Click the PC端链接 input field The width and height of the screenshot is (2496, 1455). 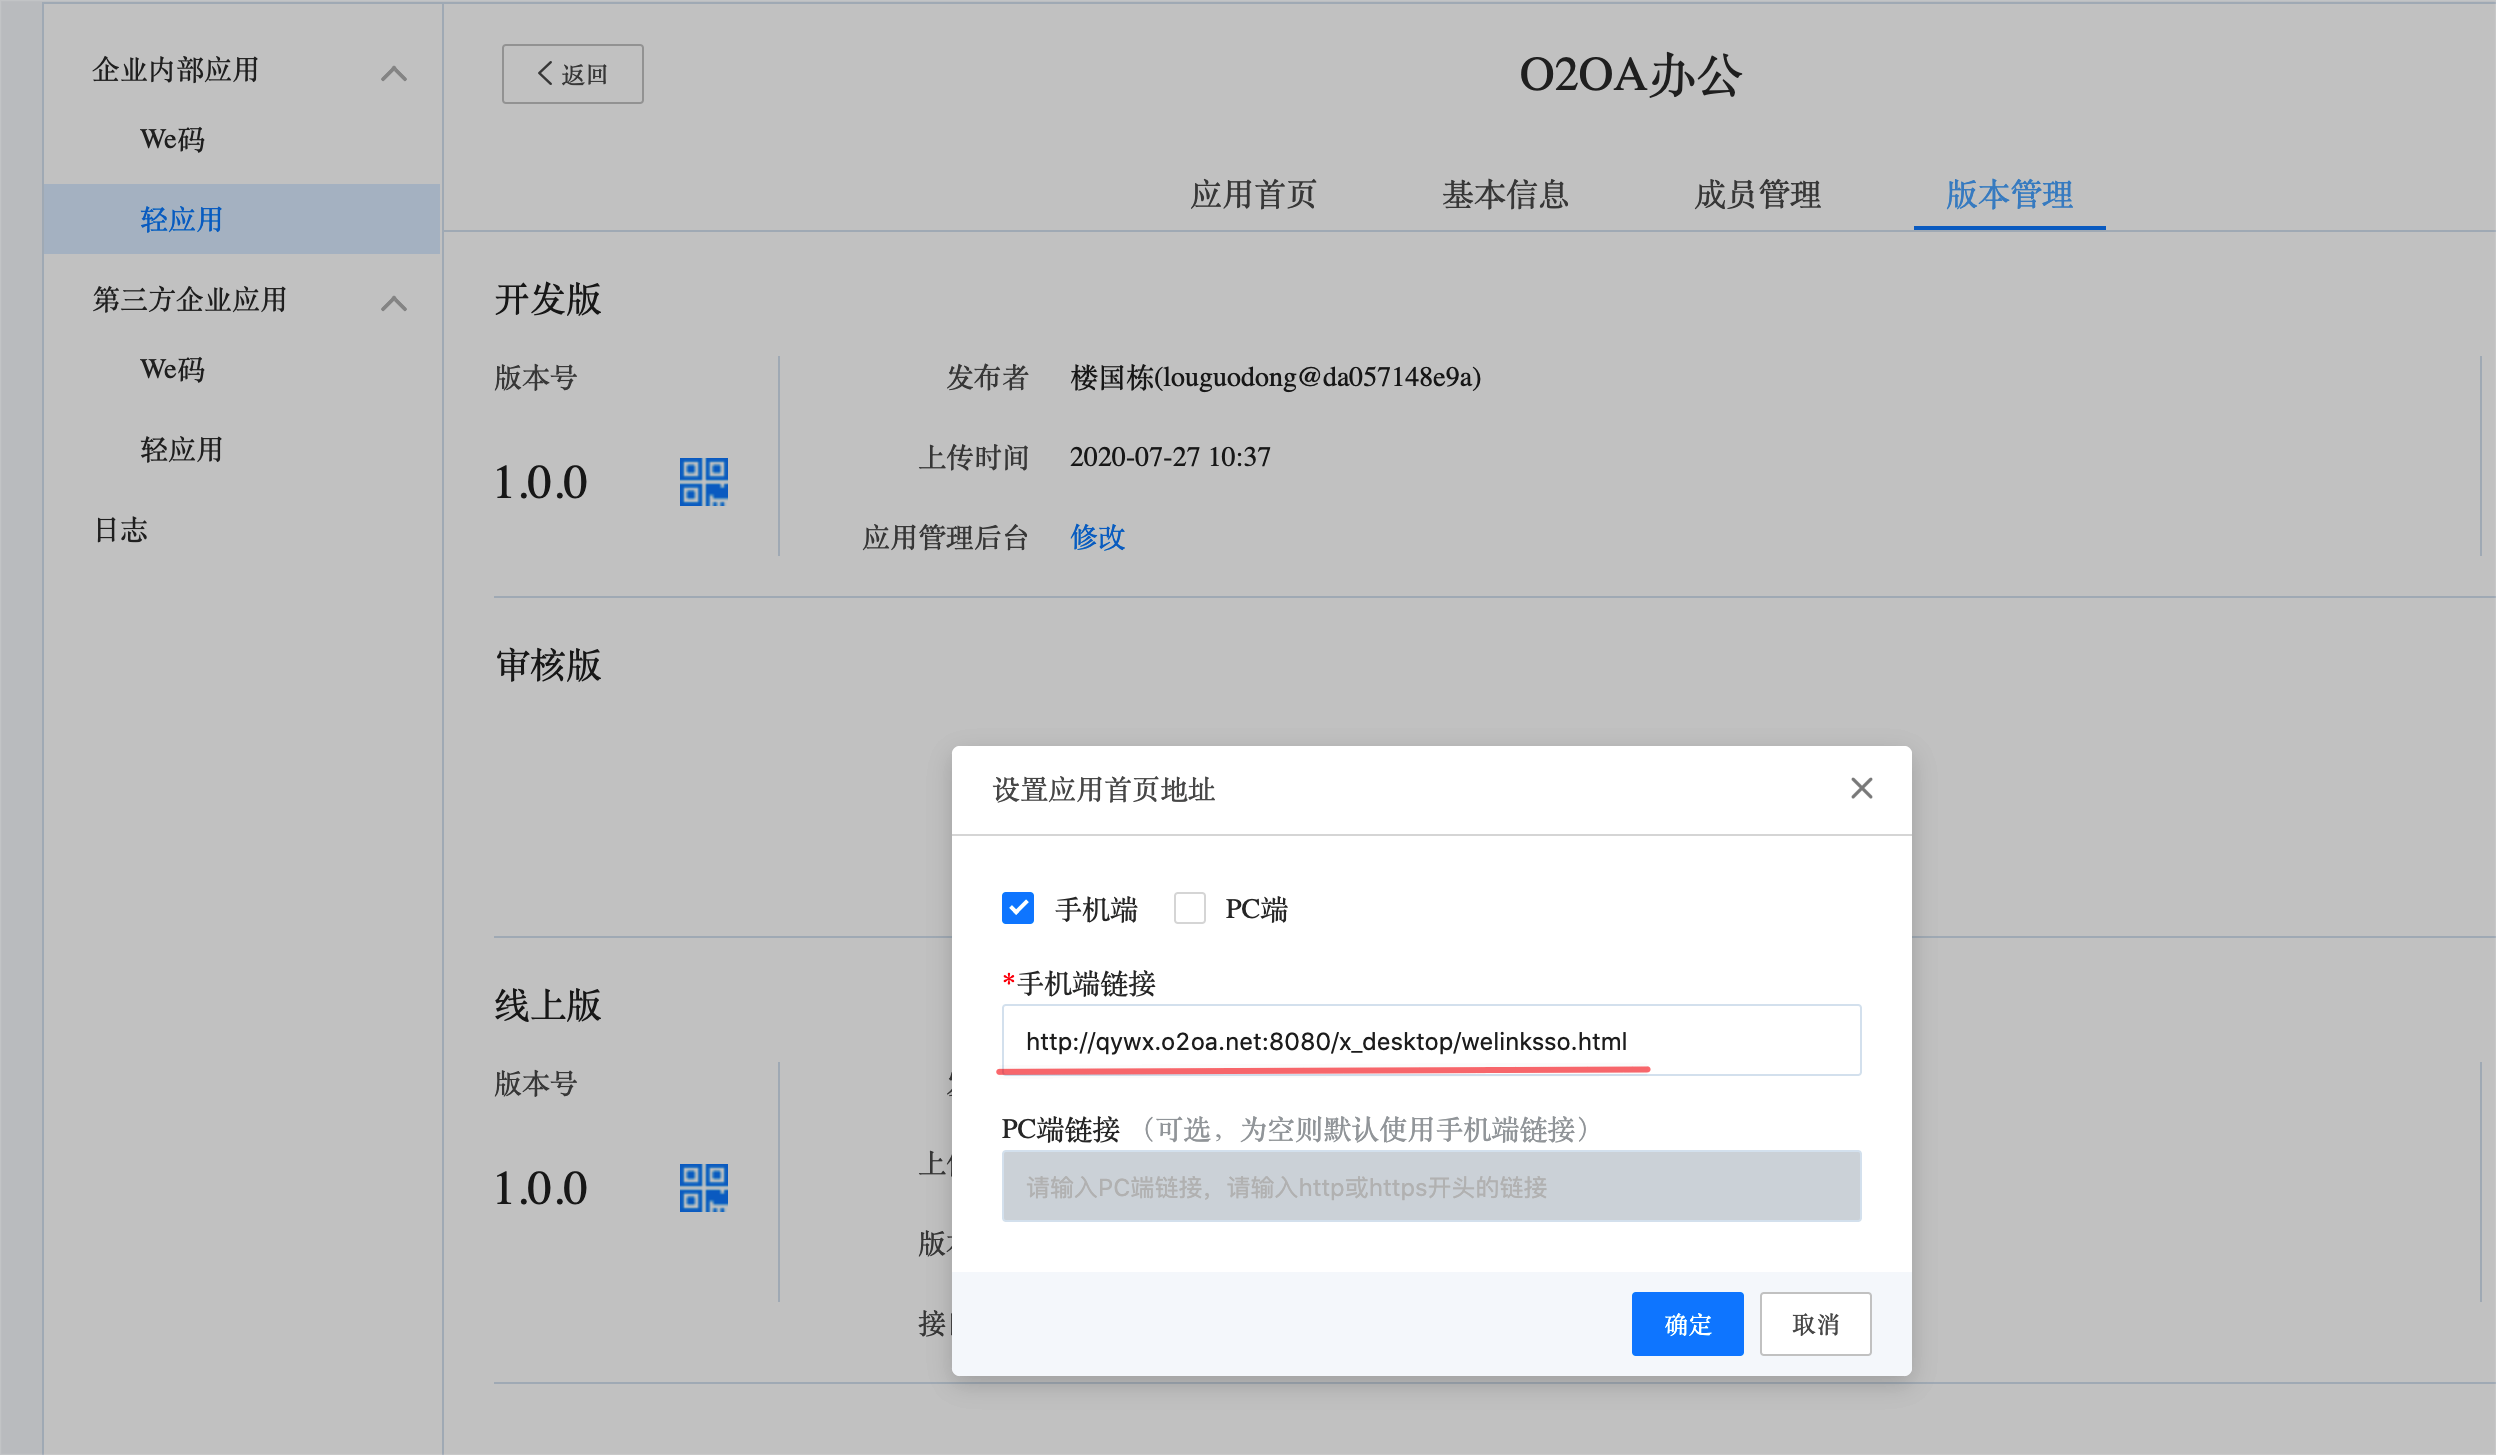point(1431,1186)
